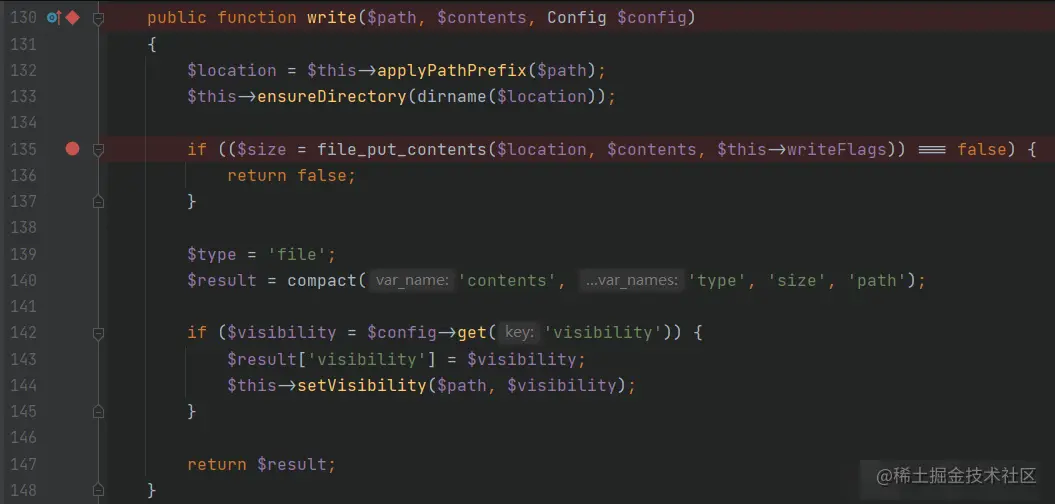Collapse the write function fold marker at line 130
The image size is (1055, 504).
tap(98, 18)
